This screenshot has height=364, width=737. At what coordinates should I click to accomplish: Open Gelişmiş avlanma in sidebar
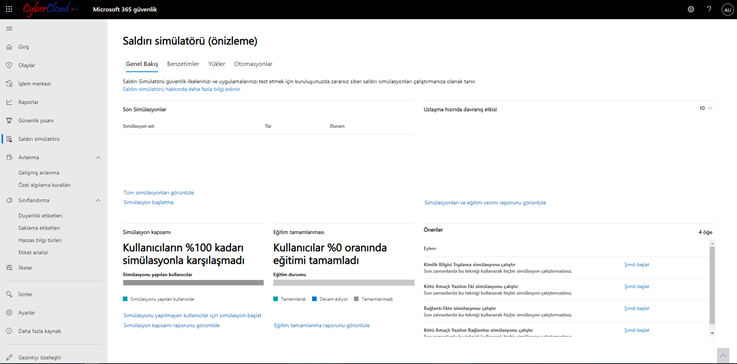click(x=39, y=173)
